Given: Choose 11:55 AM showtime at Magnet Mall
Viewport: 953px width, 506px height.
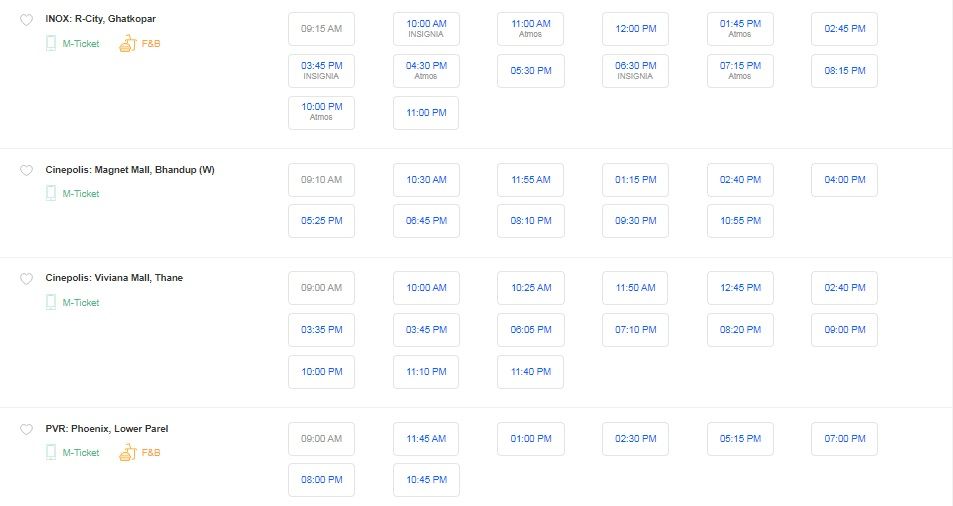Looking at the screenshot, I should click(531, 180).
